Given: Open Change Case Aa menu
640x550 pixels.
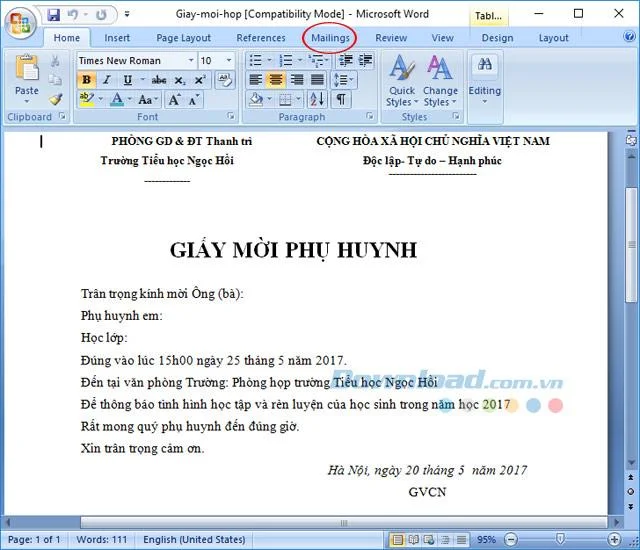Looking at the screenshot, I should 147,100.
